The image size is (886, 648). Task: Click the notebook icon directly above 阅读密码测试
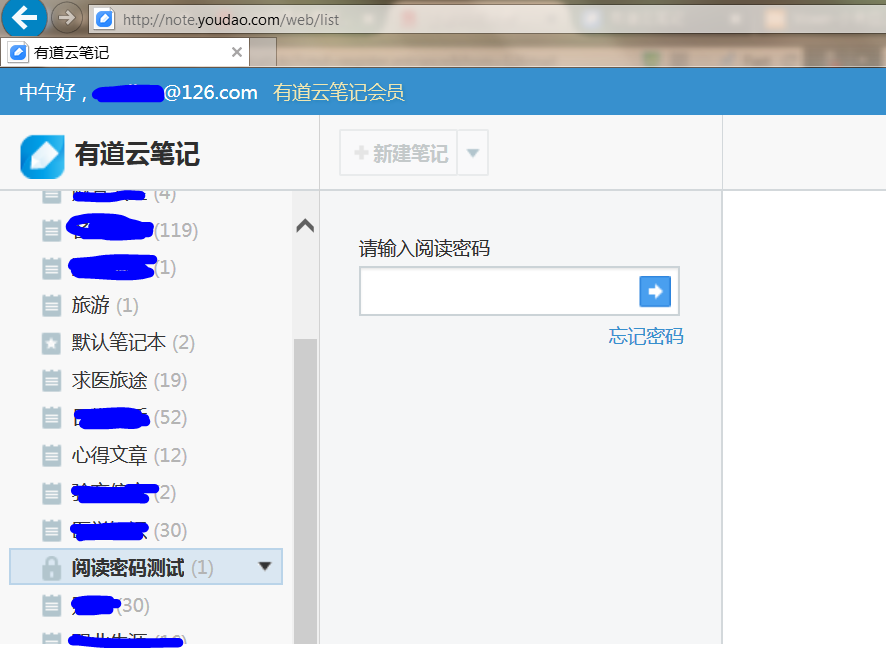click(x=51, y=530)
